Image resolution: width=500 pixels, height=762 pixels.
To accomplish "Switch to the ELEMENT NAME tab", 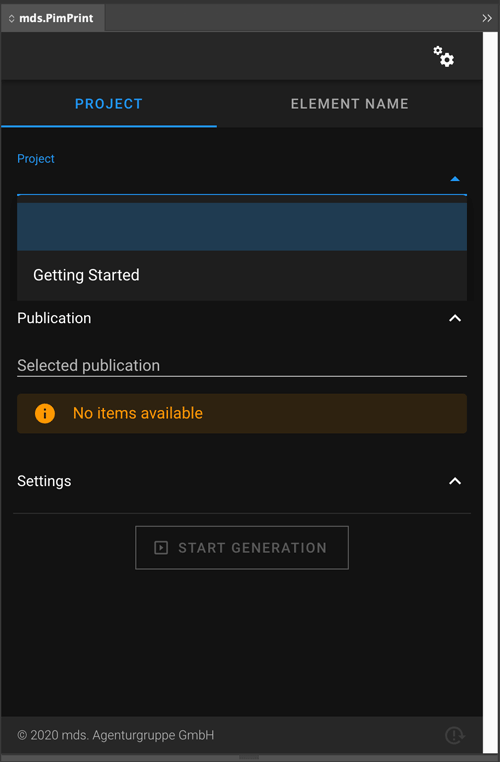I will [x=349, y=104].
